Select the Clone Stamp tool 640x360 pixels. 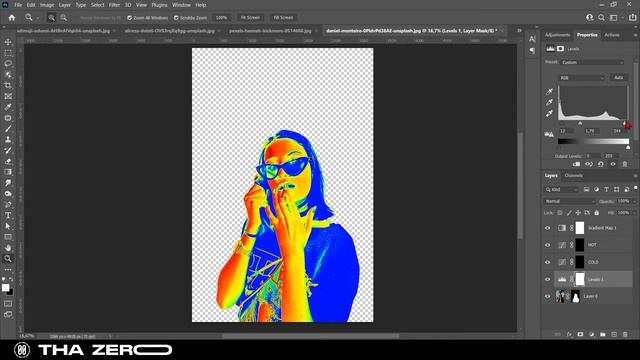tap(8, 139)
